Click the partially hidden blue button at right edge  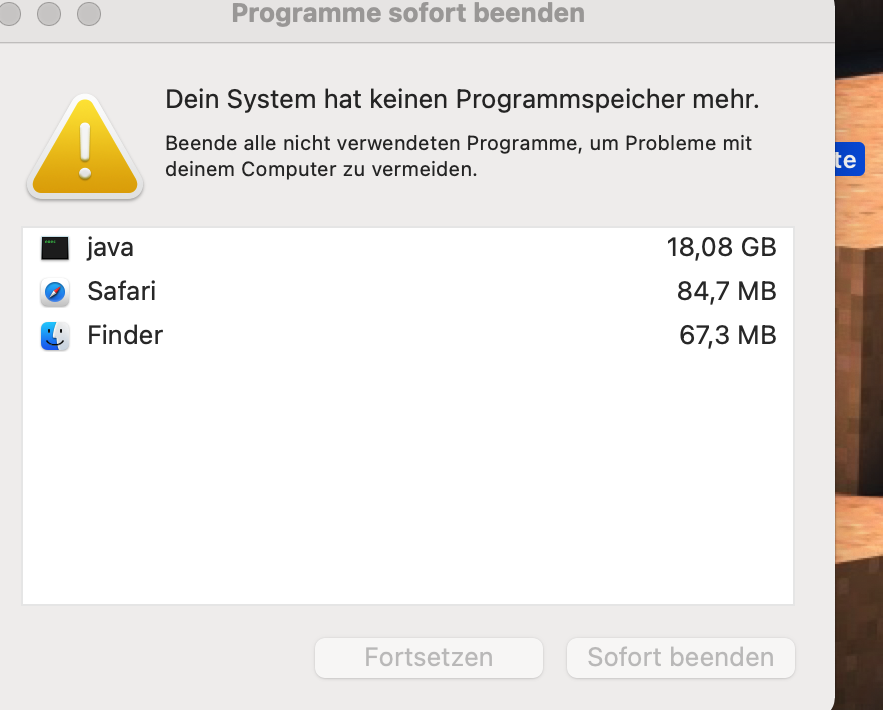(848, 160)
